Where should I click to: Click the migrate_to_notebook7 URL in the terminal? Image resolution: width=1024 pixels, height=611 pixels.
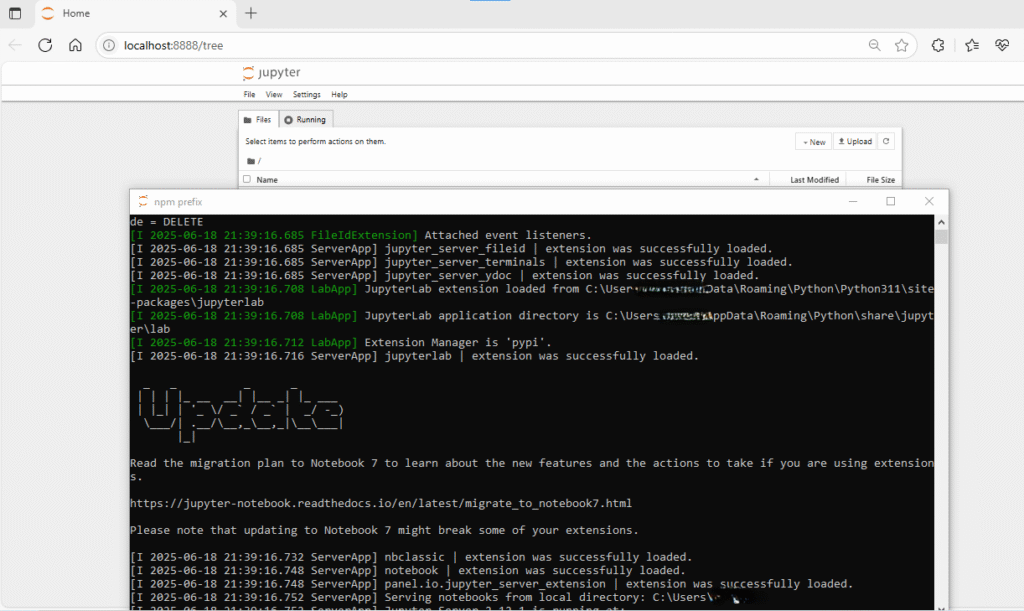381,503
